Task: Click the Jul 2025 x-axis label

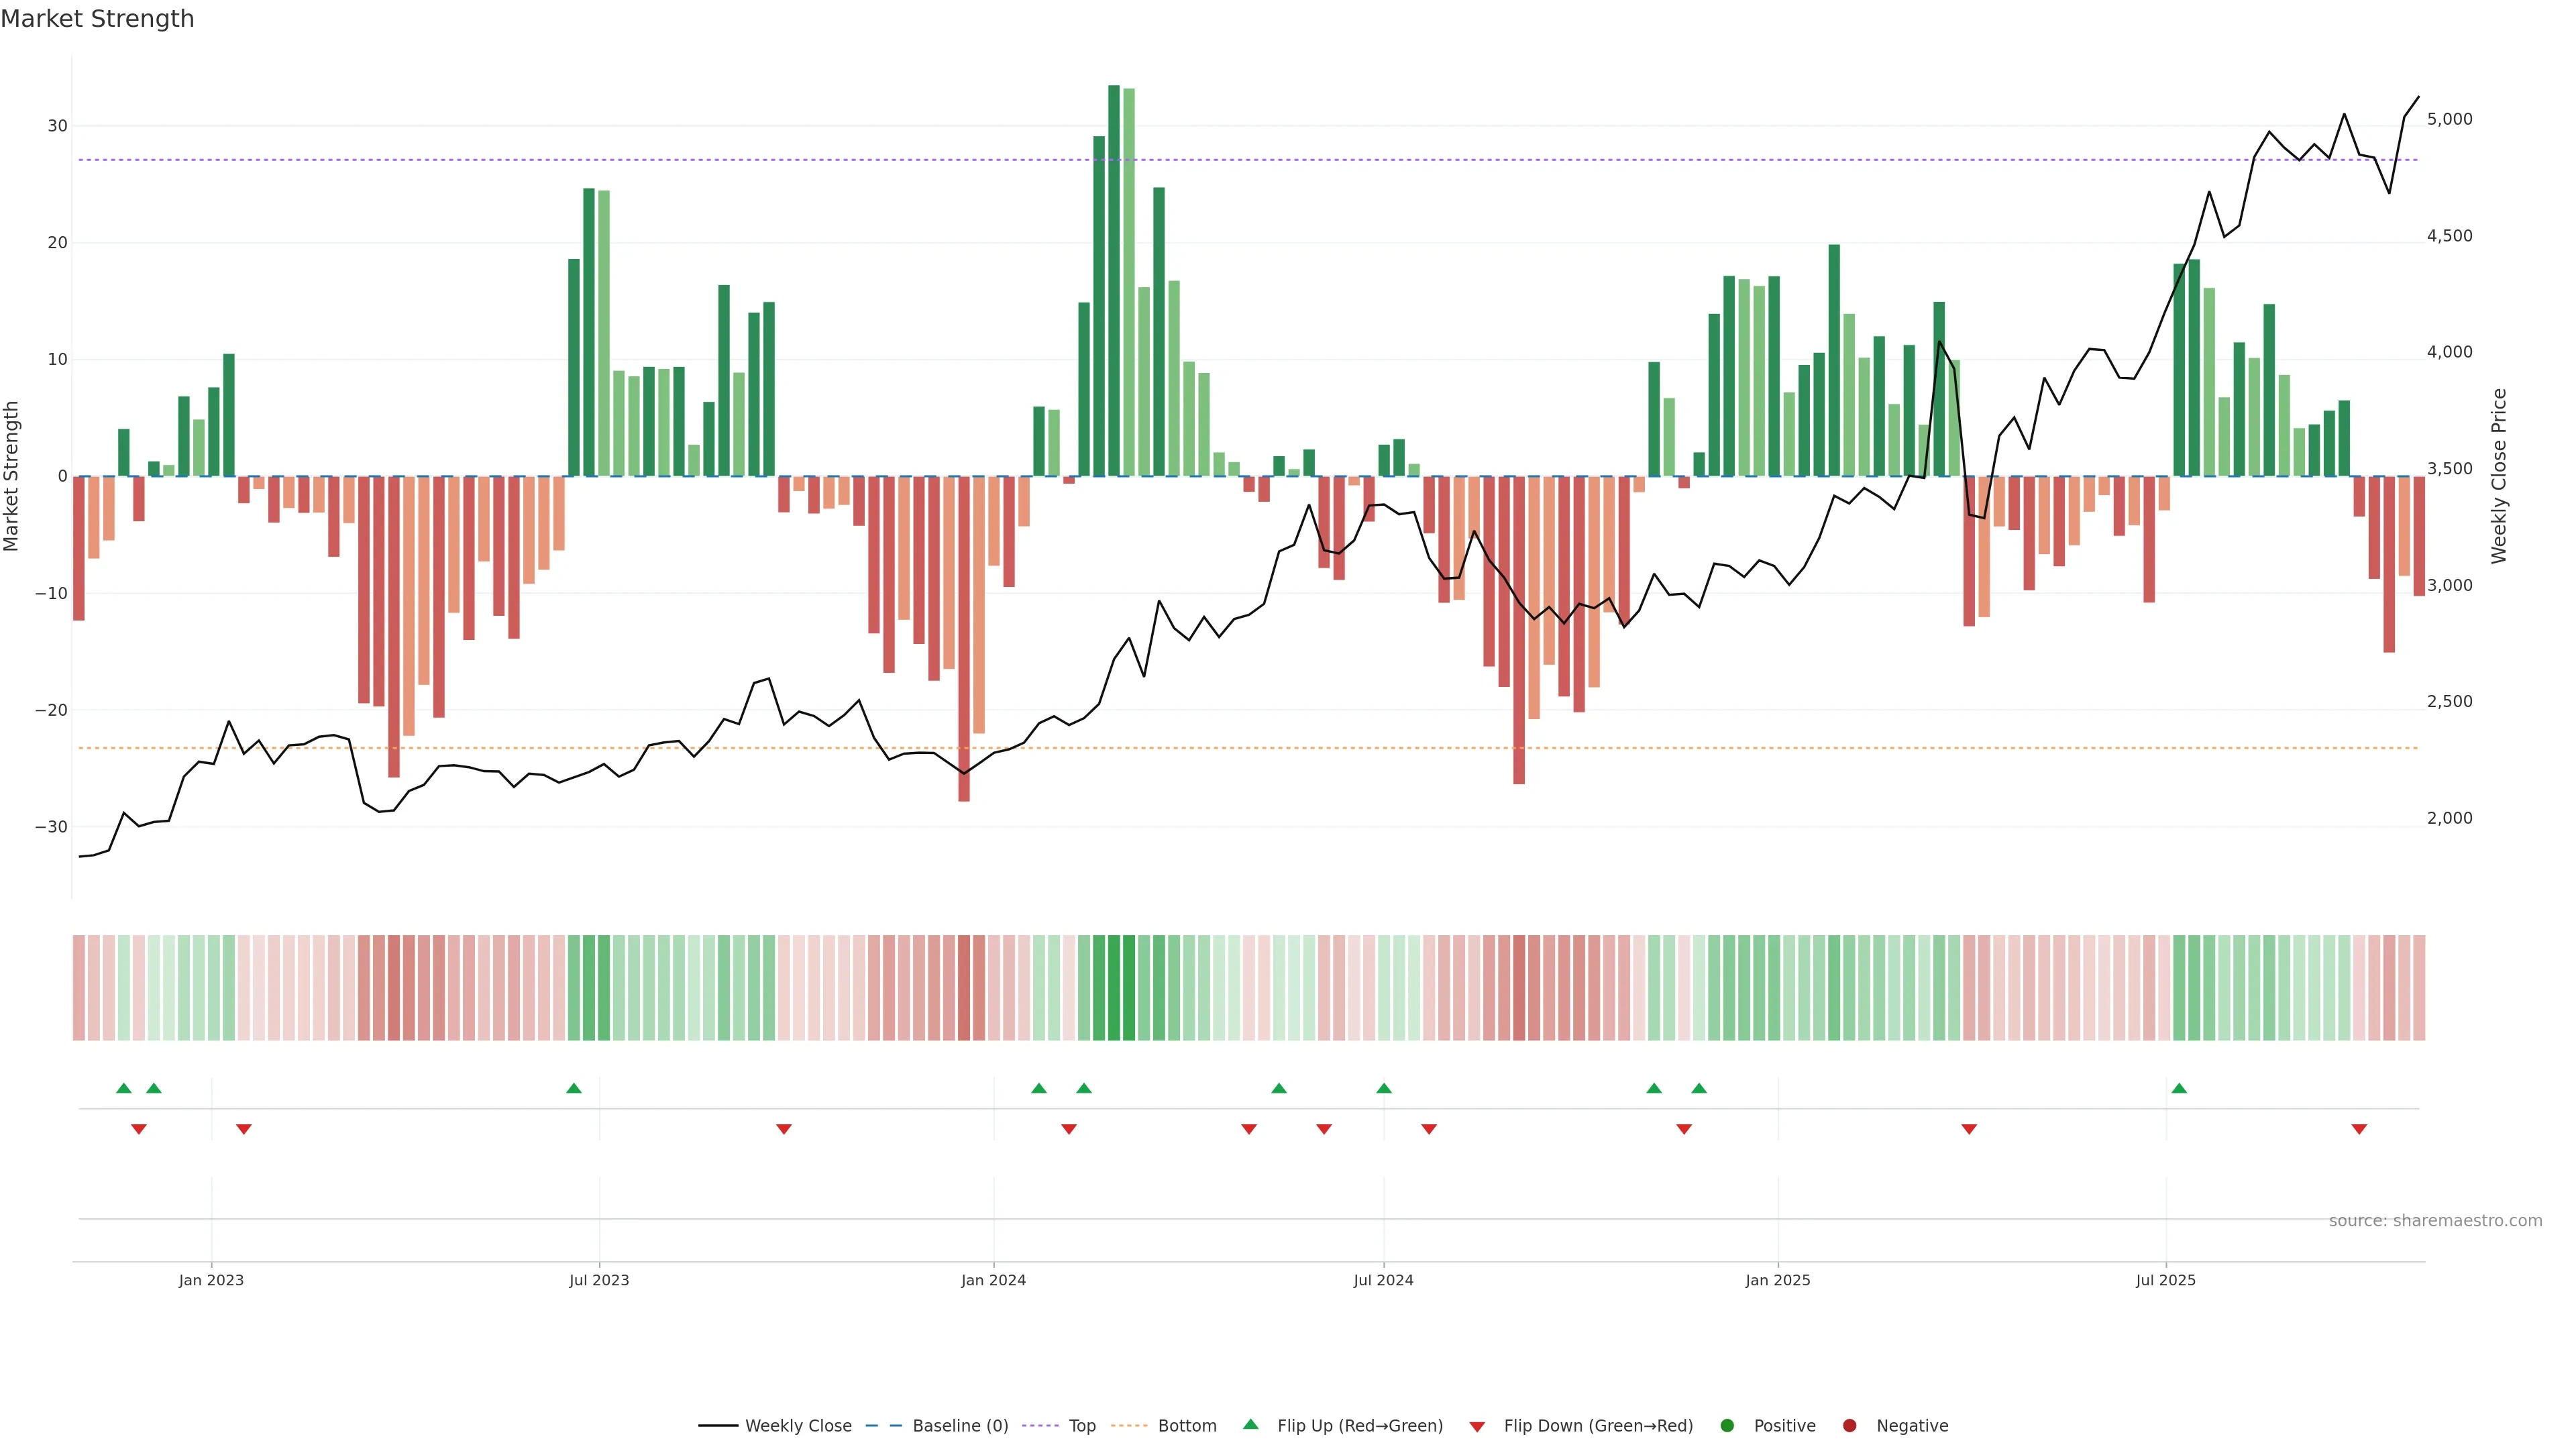Action: [2165, 1280]
